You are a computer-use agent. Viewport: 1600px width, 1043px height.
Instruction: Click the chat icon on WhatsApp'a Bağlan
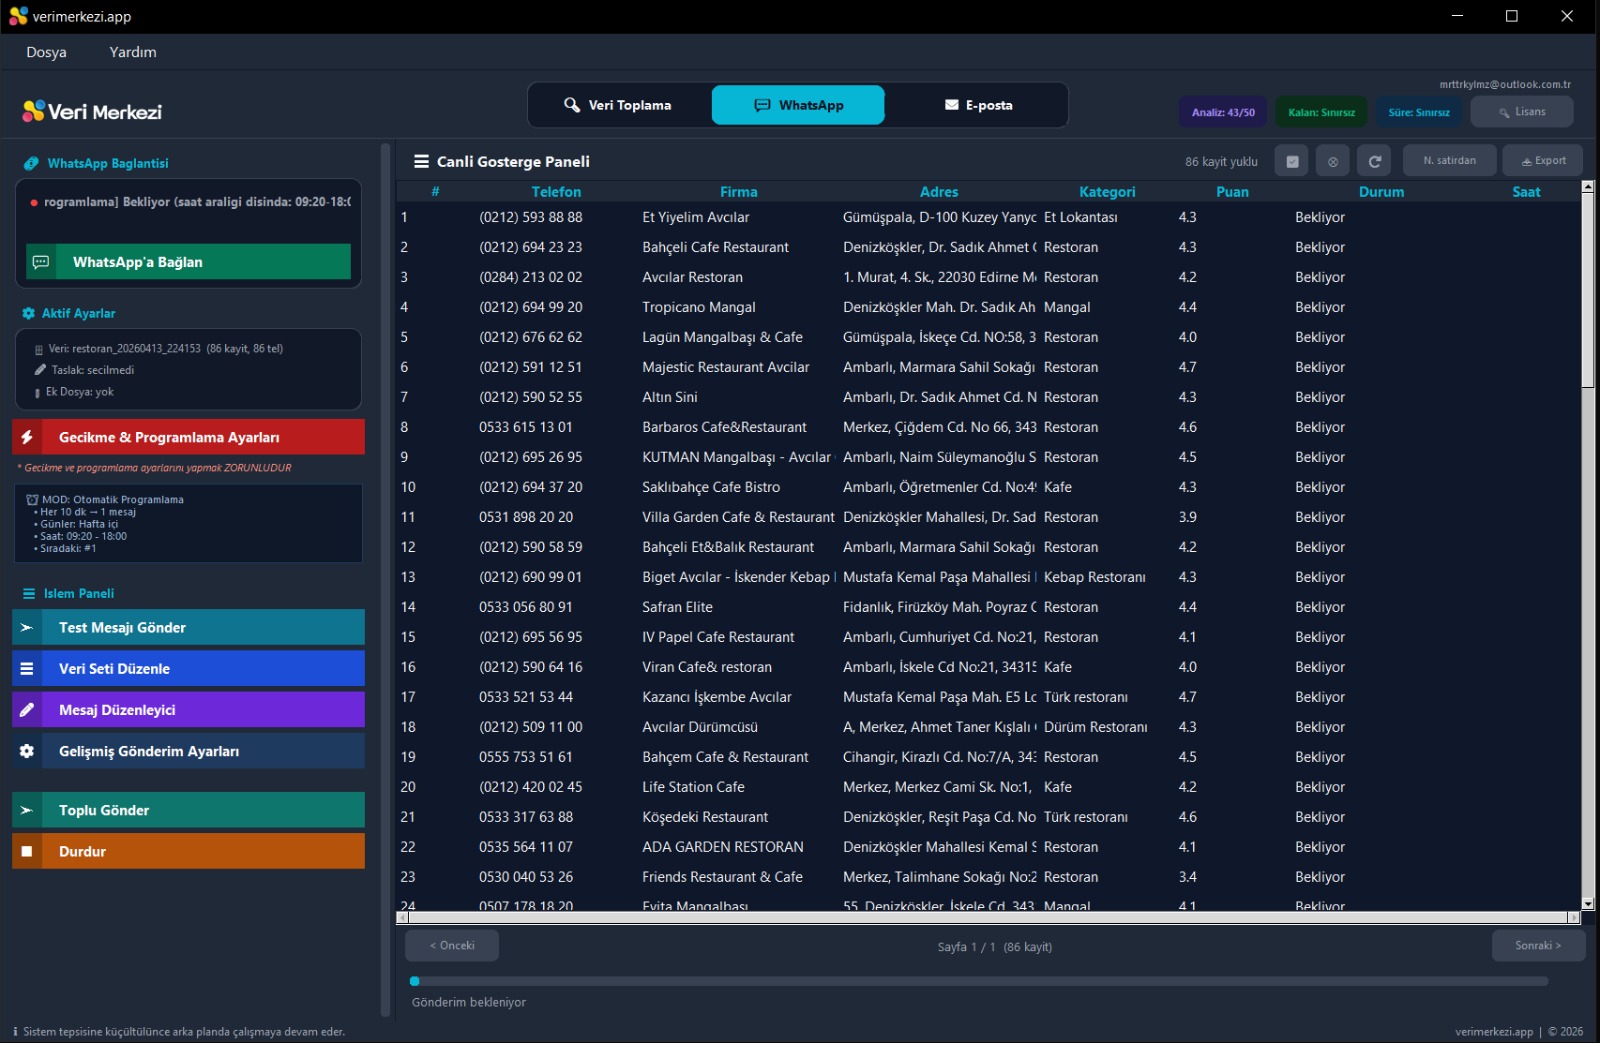point(41,262)
